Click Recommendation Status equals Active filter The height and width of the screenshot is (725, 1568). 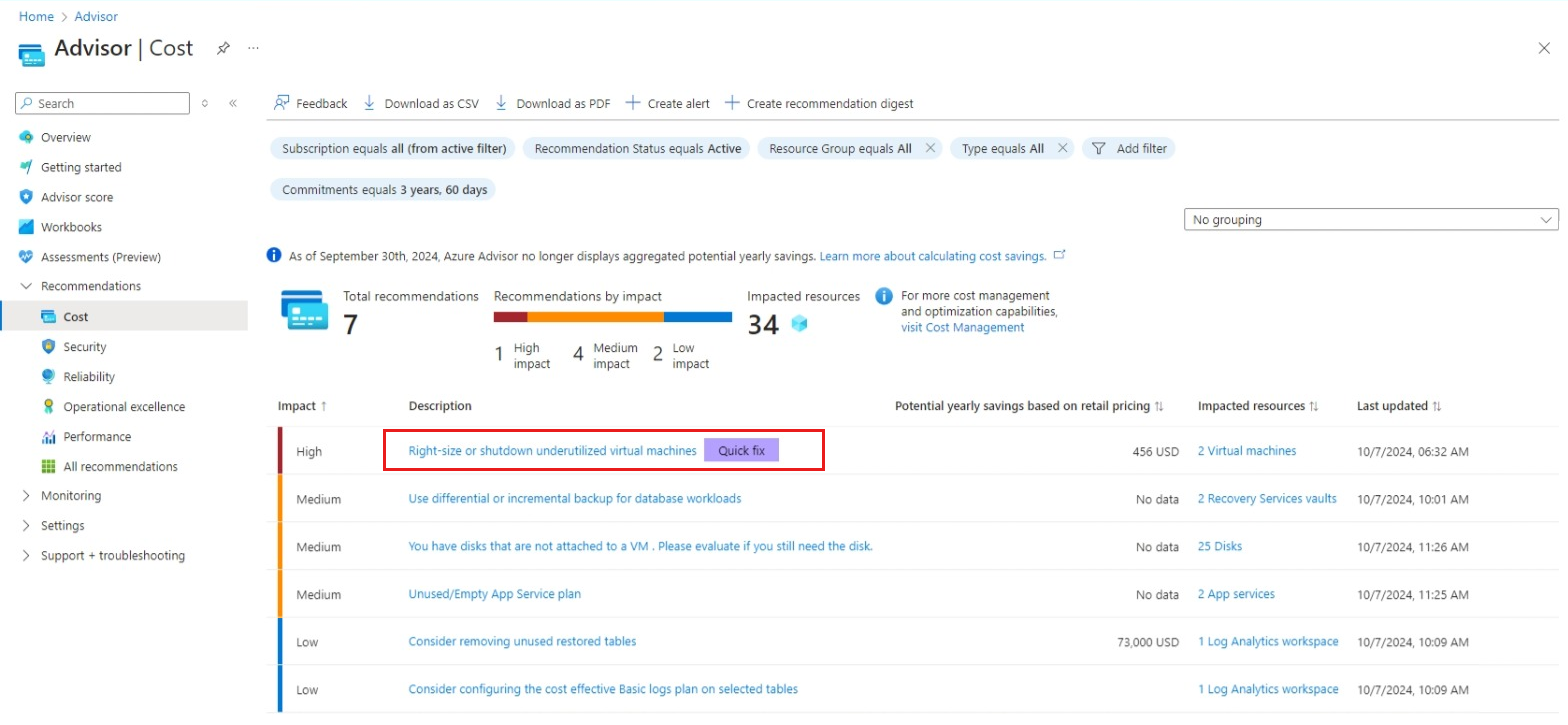click(638, 148)
